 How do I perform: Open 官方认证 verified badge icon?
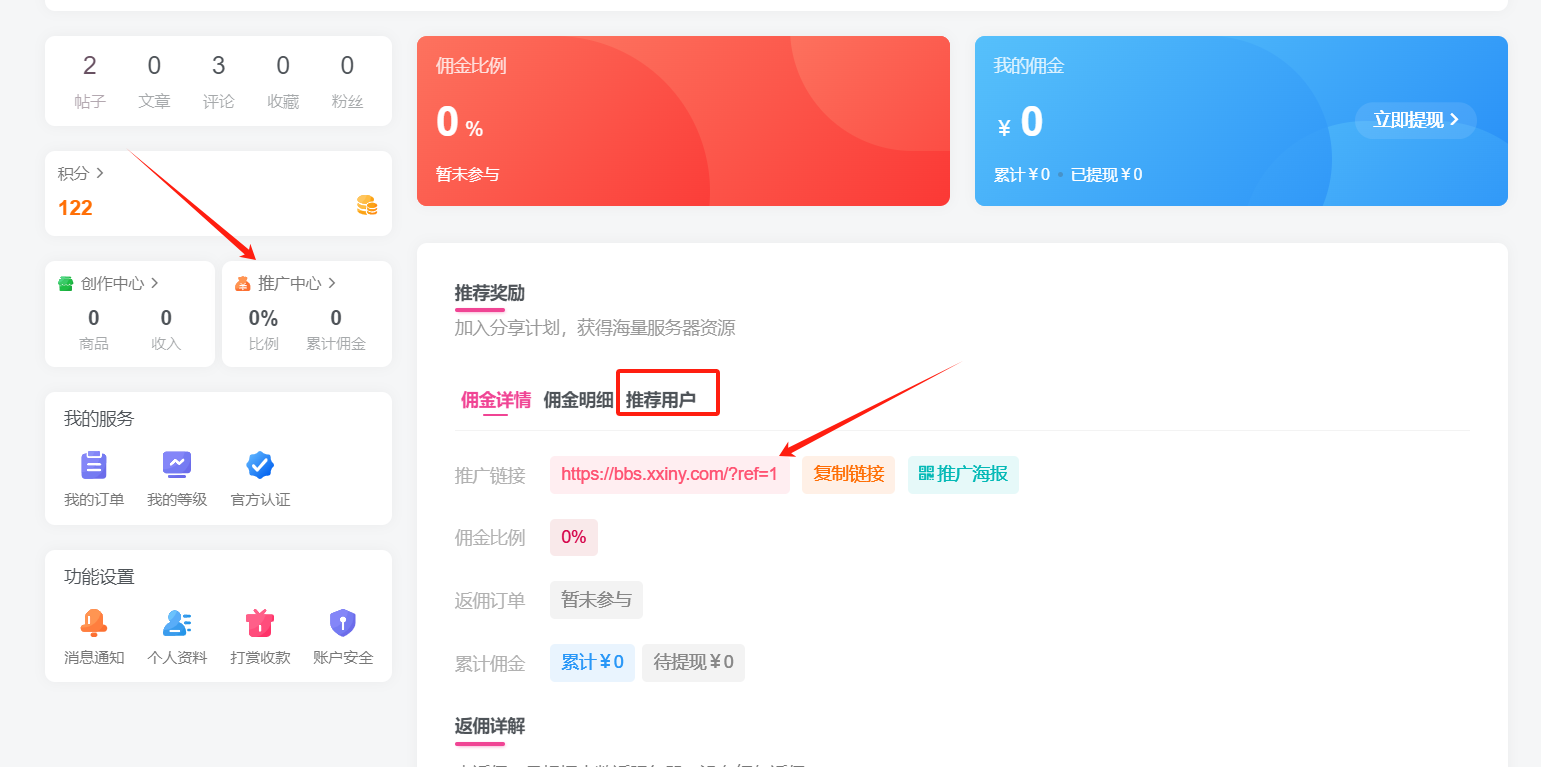260,465
